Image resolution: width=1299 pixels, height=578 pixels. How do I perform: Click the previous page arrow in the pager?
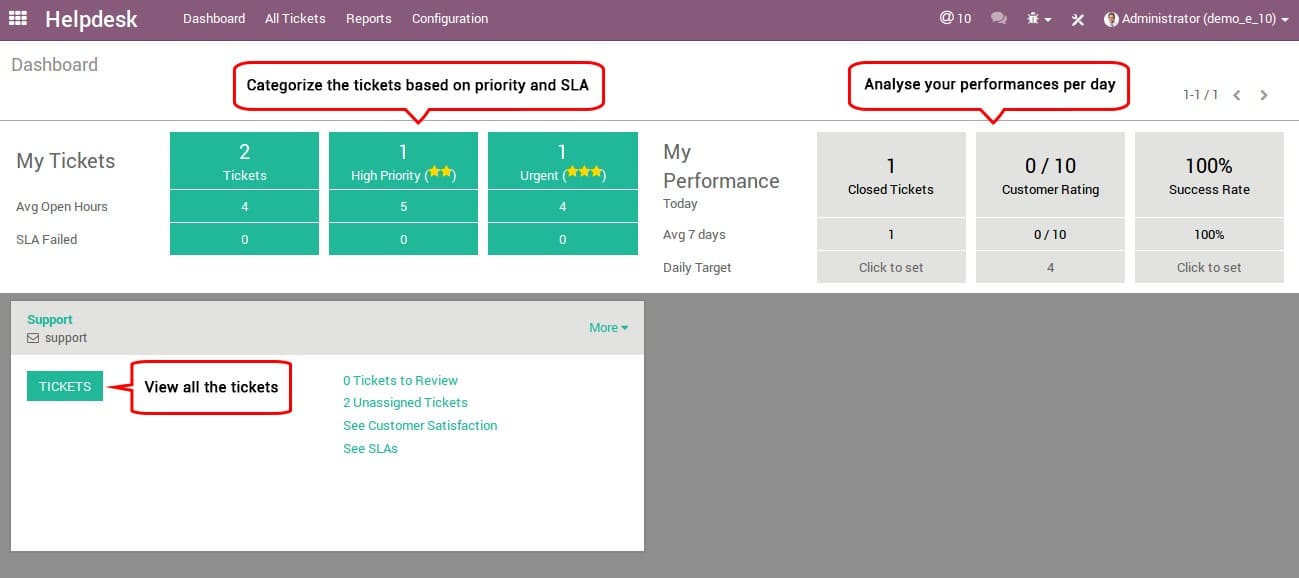pyautogui.click(x=1237, y=95)
